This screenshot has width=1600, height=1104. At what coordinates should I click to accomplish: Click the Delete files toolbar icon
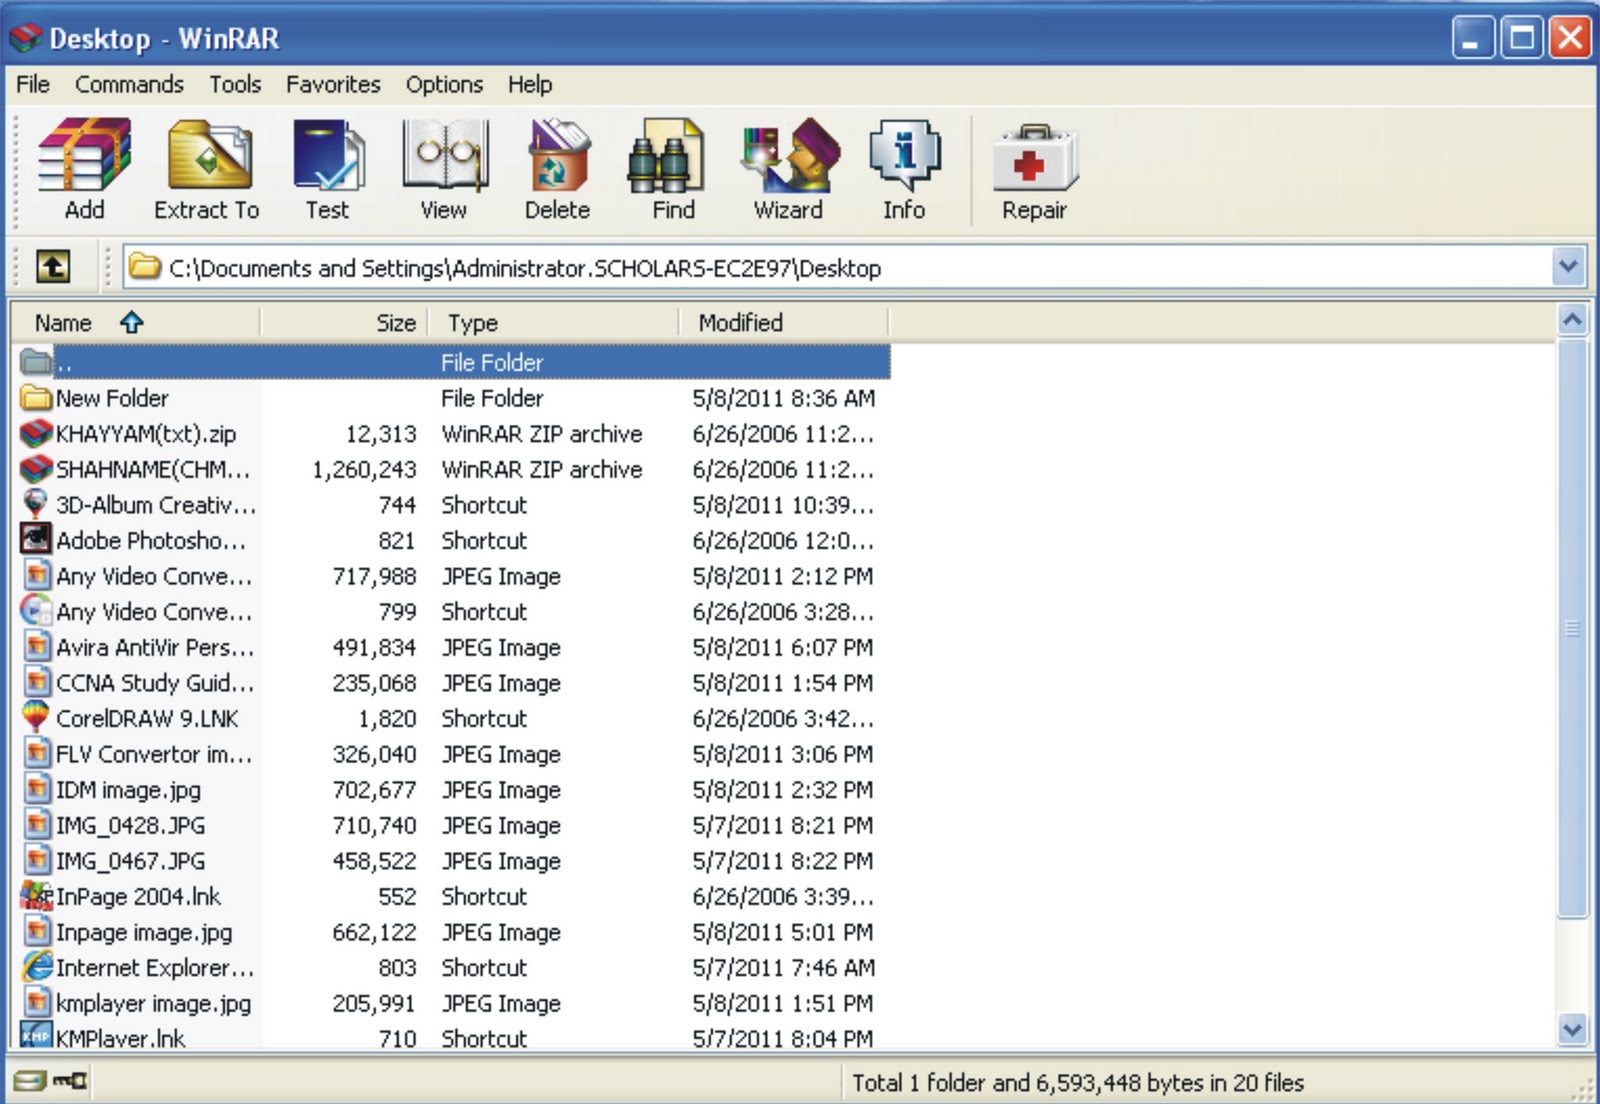[x=558, y=169]
